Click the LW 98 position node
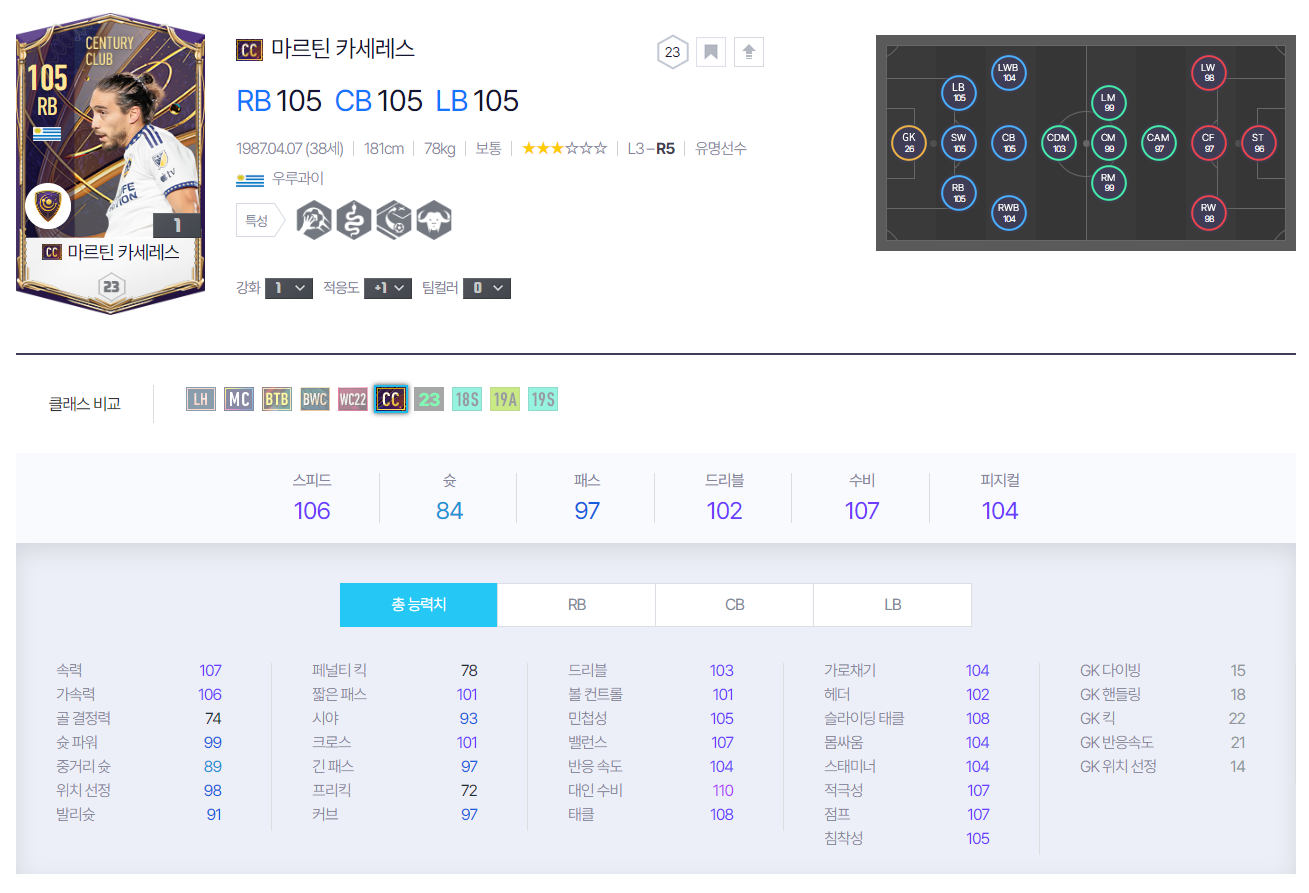This screenshot has height=893, width=1309. point(1208,72)
